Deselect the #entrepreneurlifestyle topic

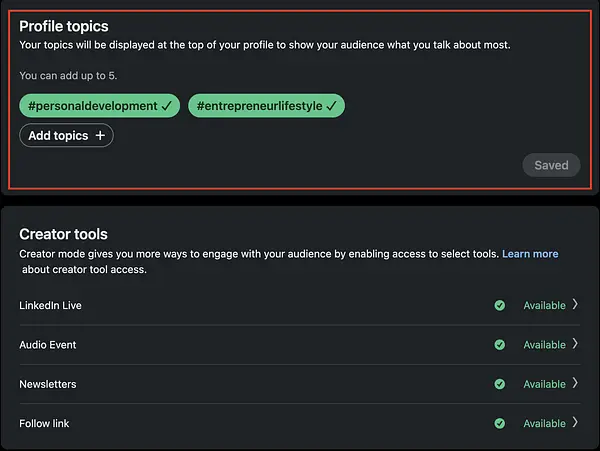coord(266,106)
